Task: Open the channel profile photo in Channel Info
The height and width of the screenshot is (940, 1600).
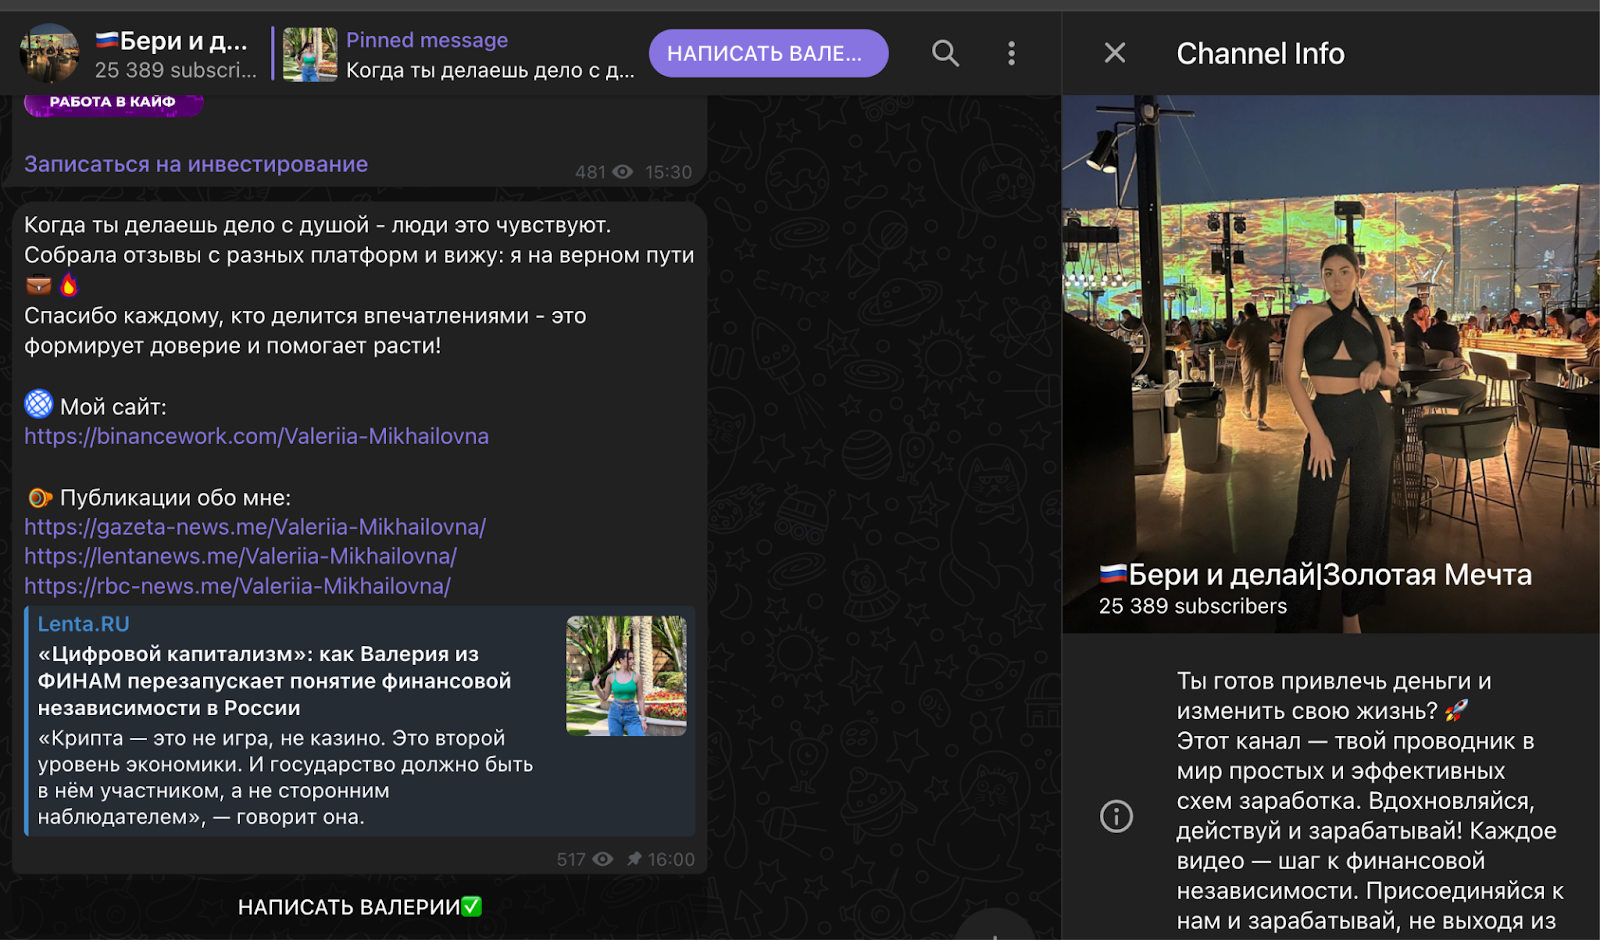Action: 1331,364
